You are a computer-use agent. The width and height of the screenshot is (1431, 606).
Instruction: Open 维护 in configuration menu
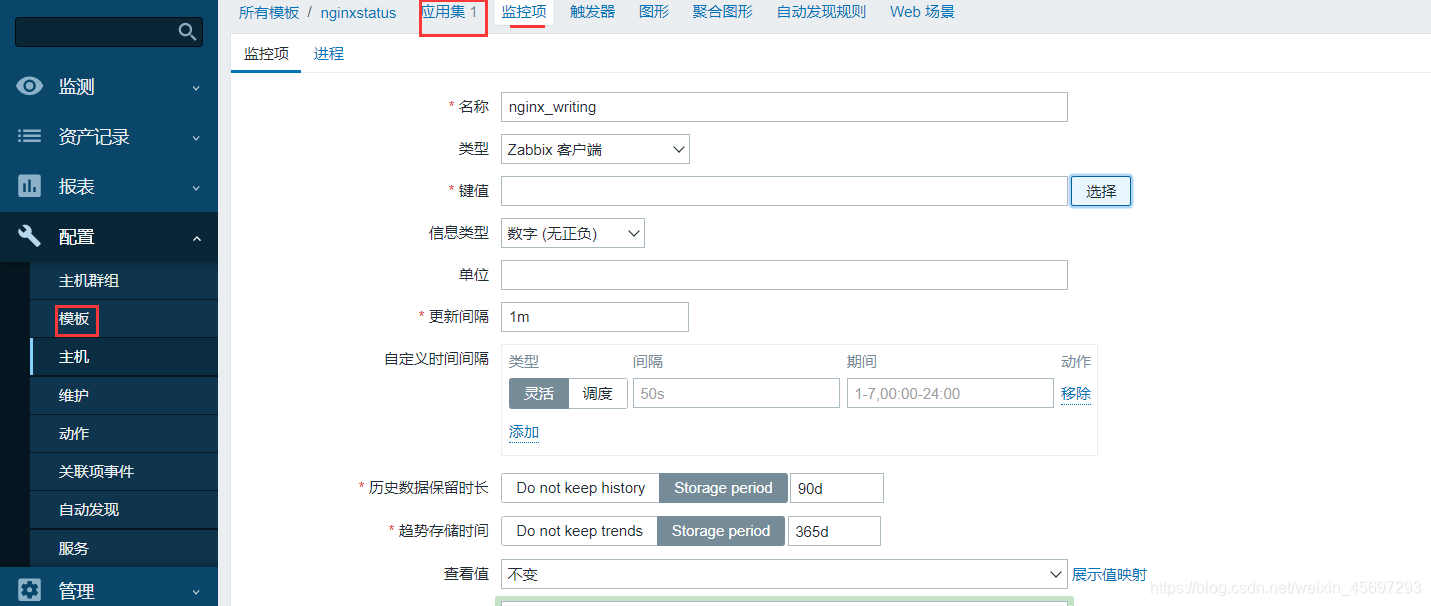click(74, 395)
